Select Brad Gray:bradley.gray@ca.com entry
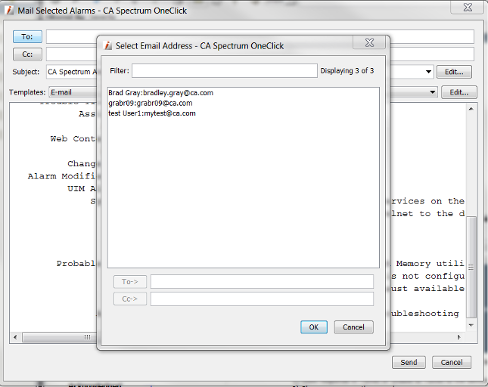488x387 pixels. (x=161, y=93)
